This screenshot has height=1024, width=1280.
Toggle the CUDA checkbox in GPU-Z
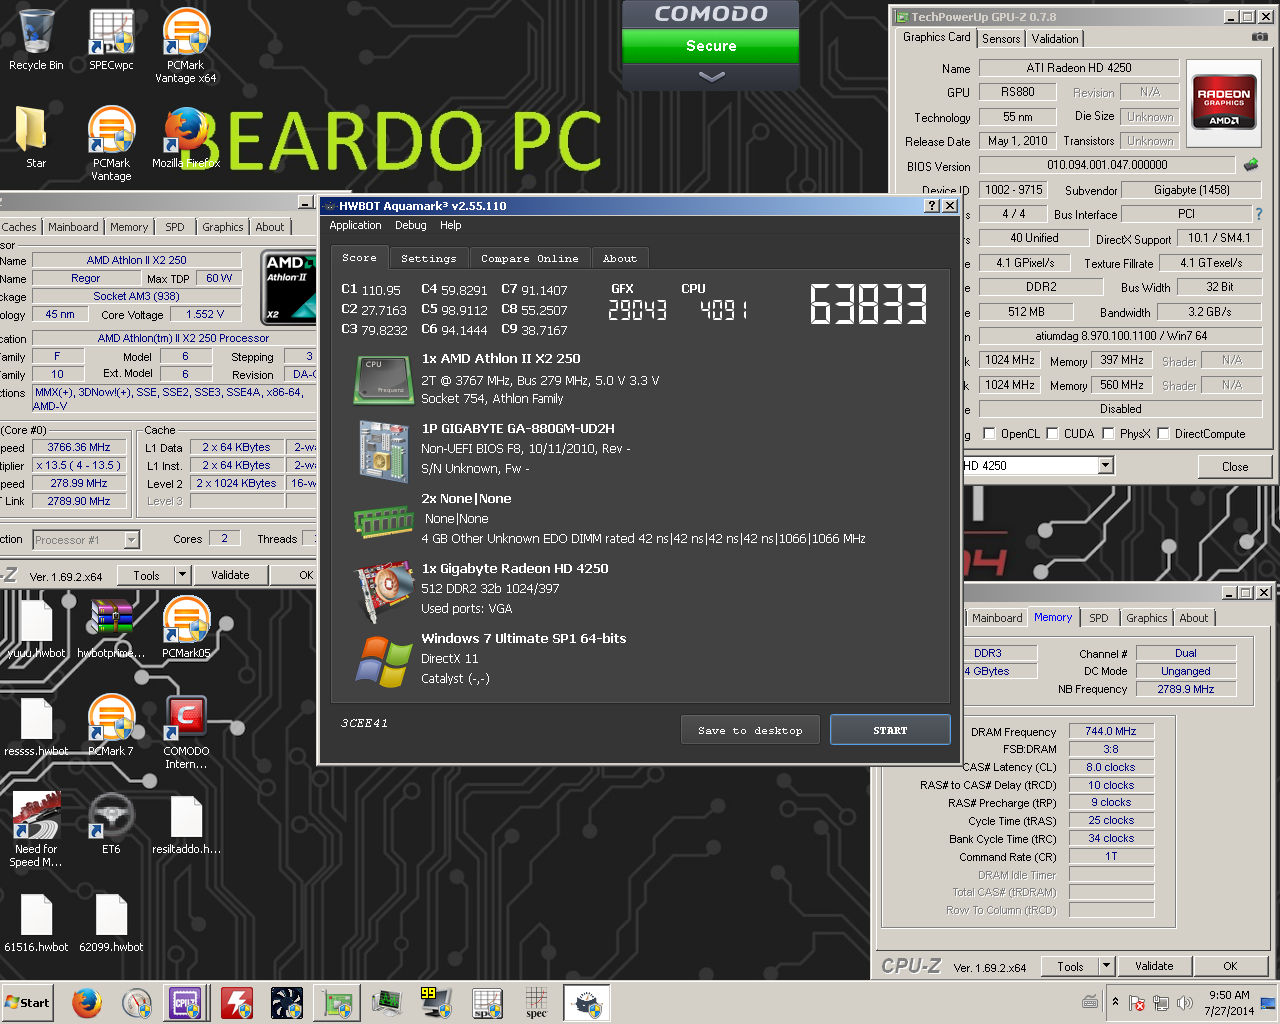pos(1052,434)
